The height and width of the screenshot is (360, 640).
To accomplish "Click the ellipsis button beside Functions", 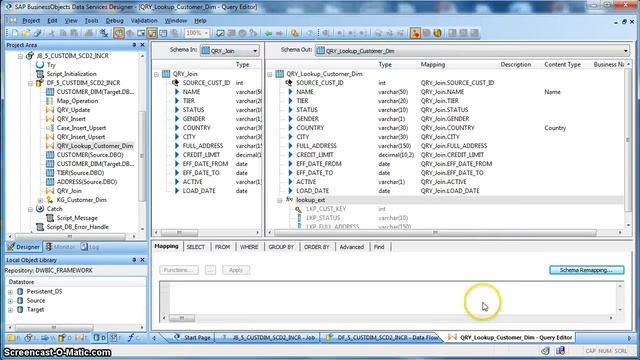I will [x=210, y=270].
